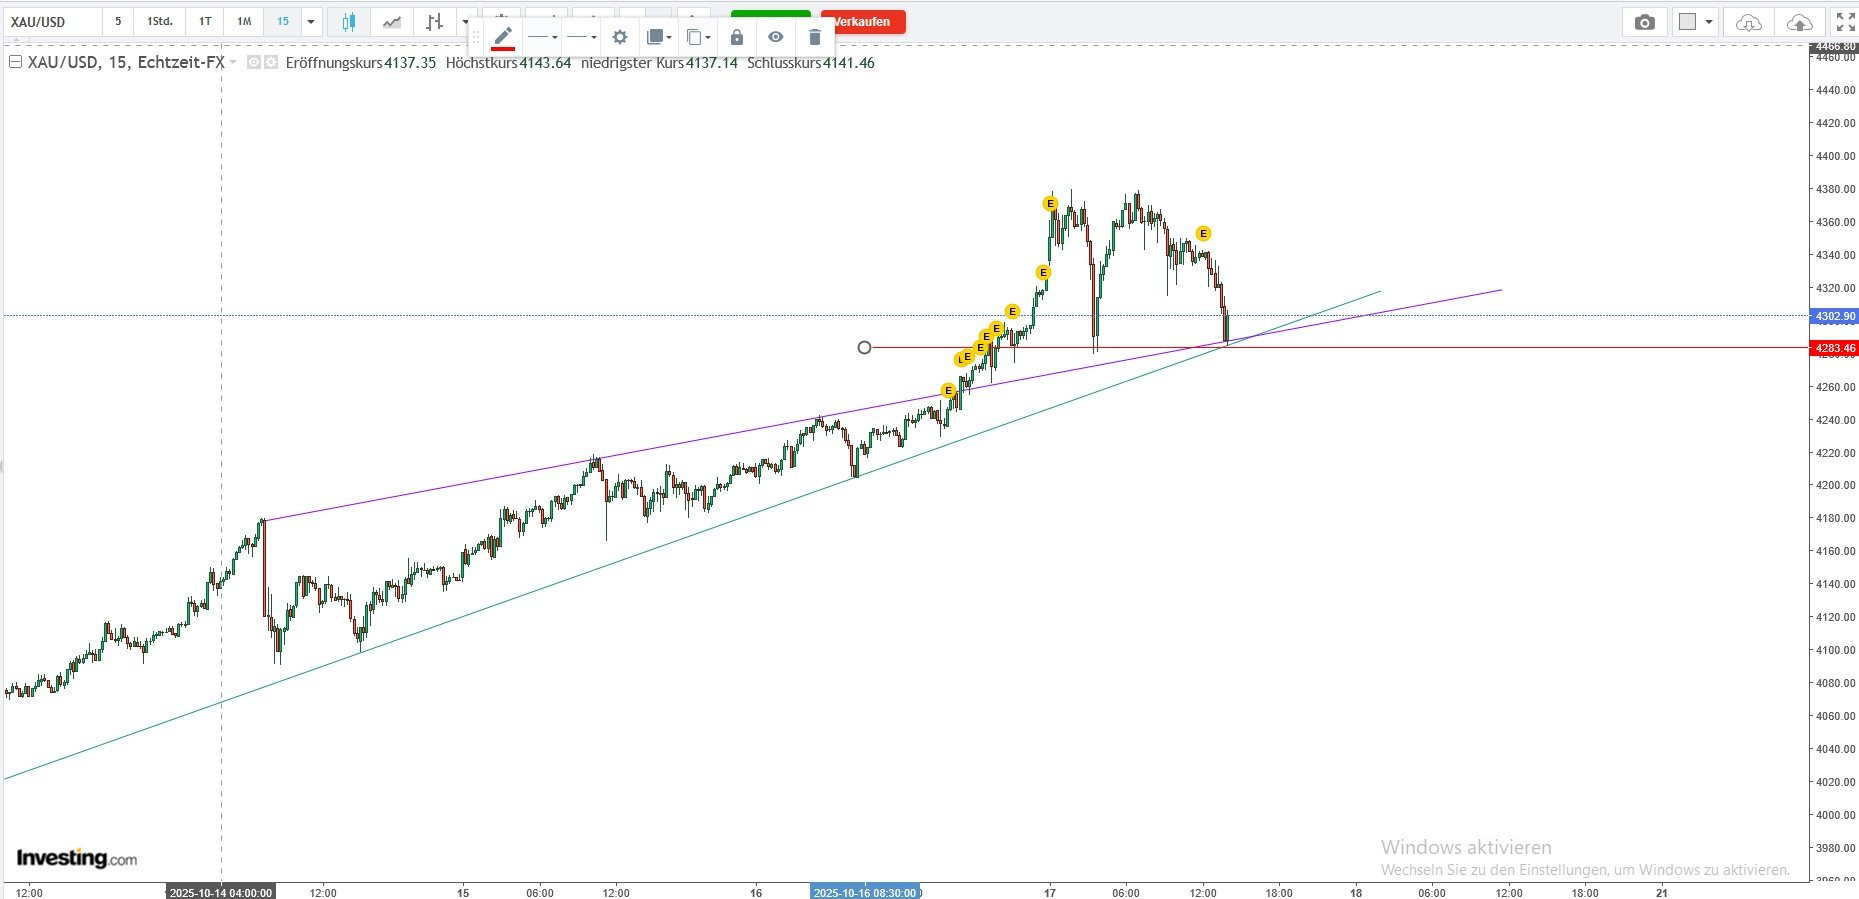Lock the selected line with padlock icon
1859x899 pixels.
(737, 37)
